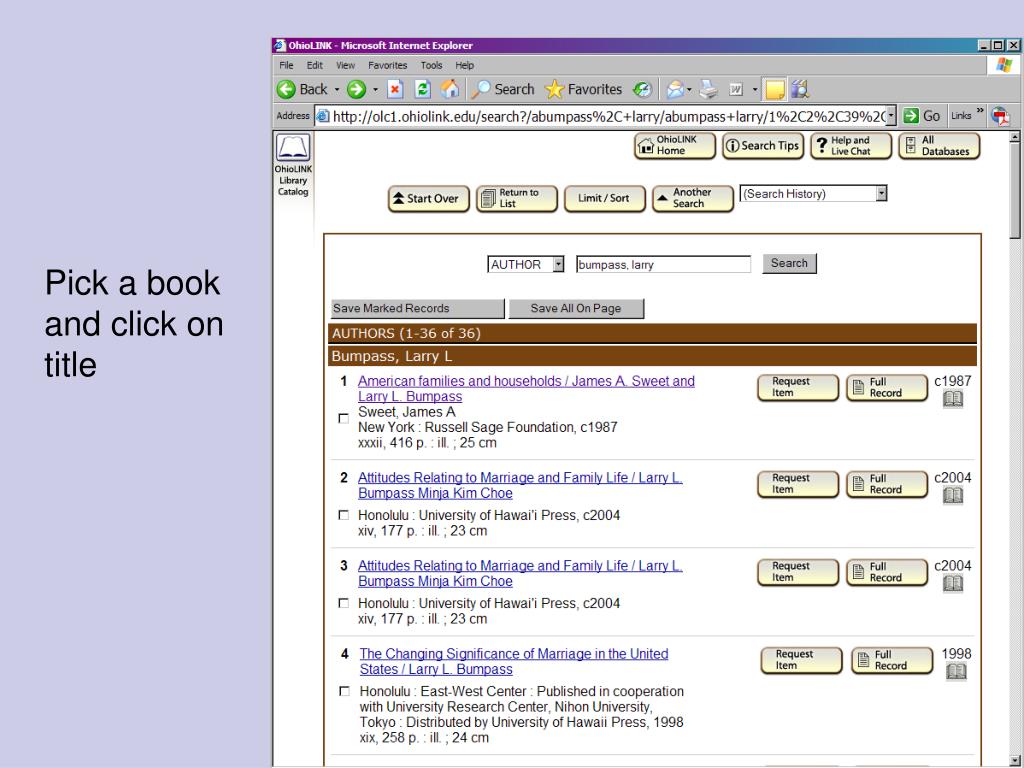
Task: Go to browser Home page icon
Action: 450,89
